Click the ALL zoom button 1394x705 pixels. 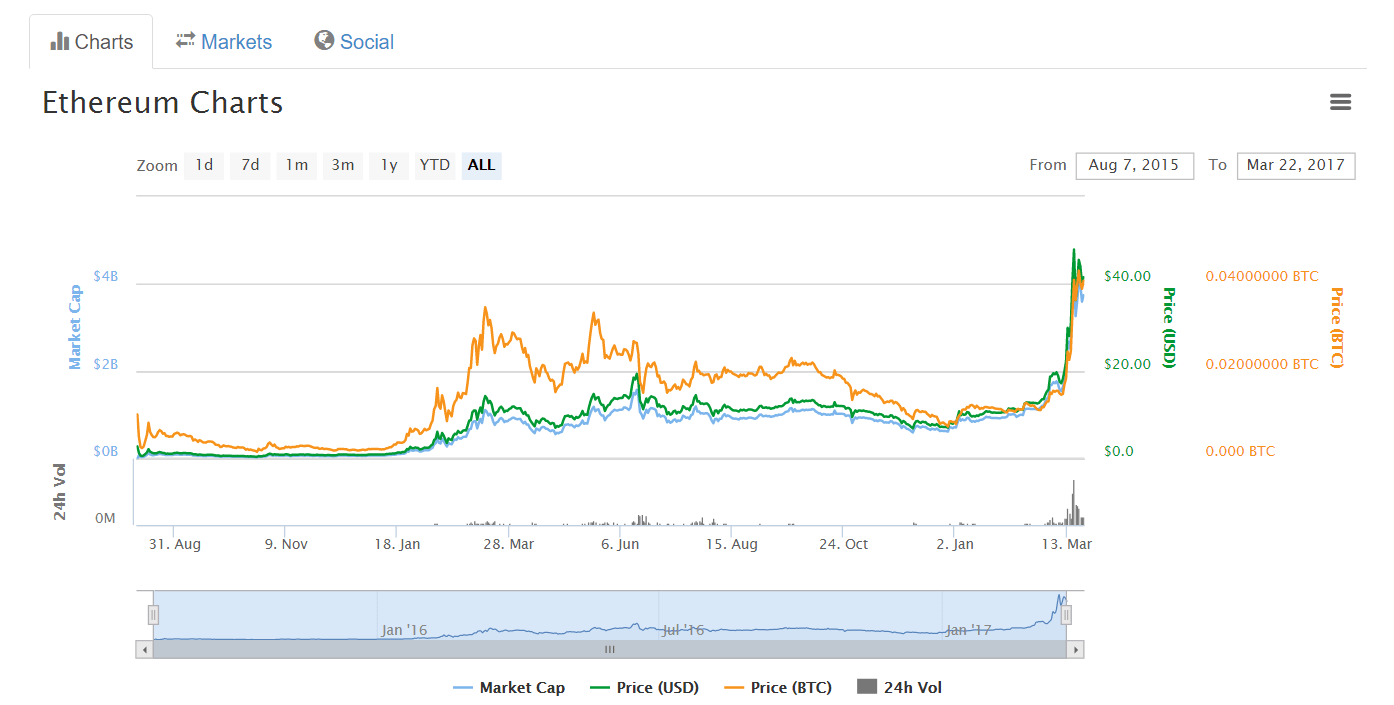(x=481, y=165)
